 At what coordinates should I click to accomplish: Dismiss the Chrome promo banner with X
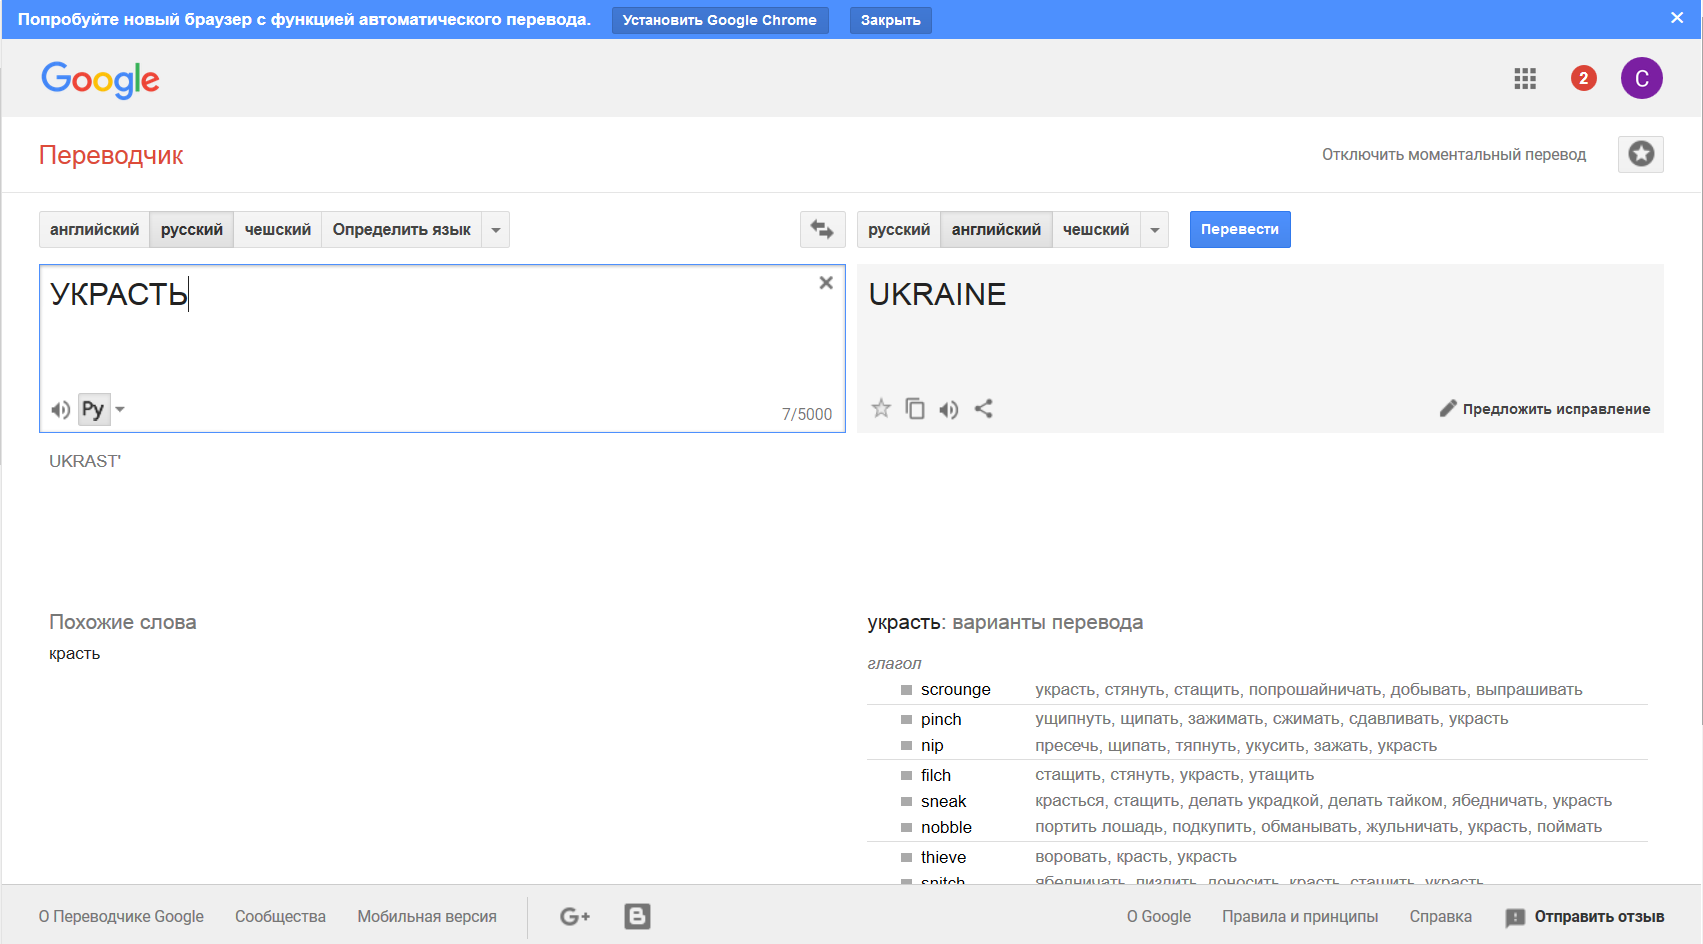tap(1677, 18)
